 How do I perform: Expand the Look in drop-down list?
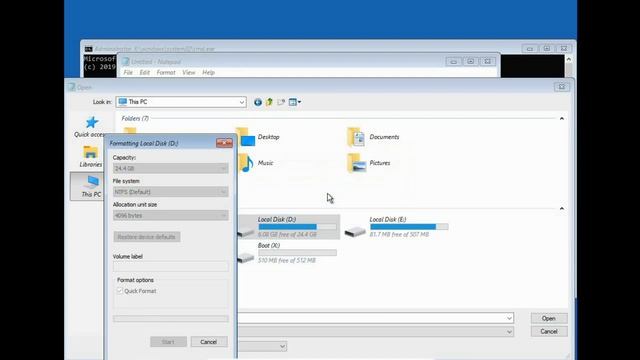coord(241,102)
